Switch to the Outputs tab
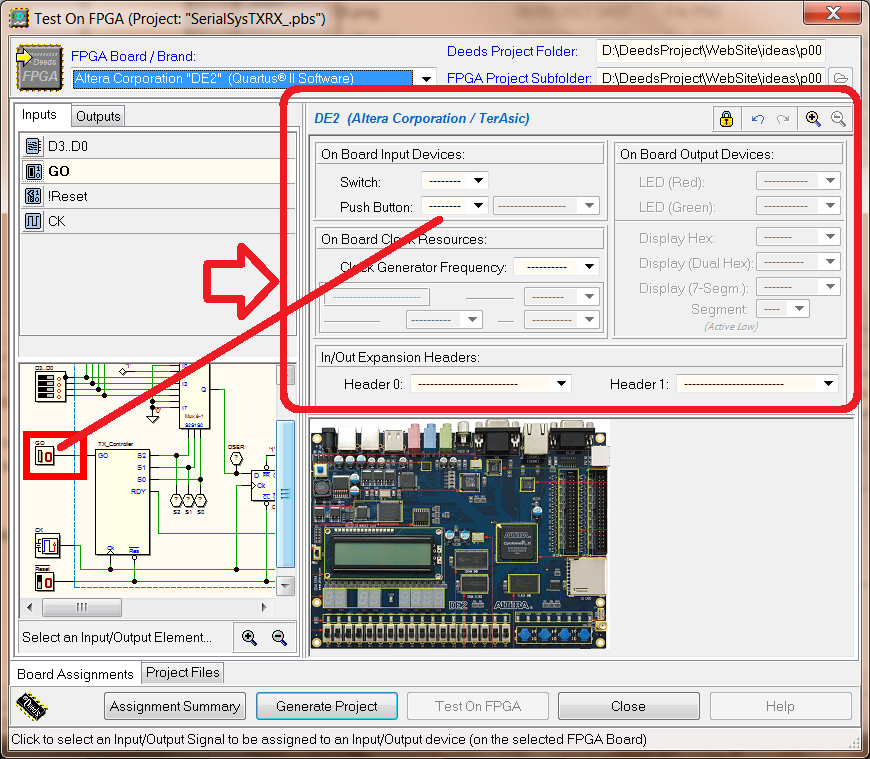The width and height of the screenshot is (870, 759). click(98, 117)
